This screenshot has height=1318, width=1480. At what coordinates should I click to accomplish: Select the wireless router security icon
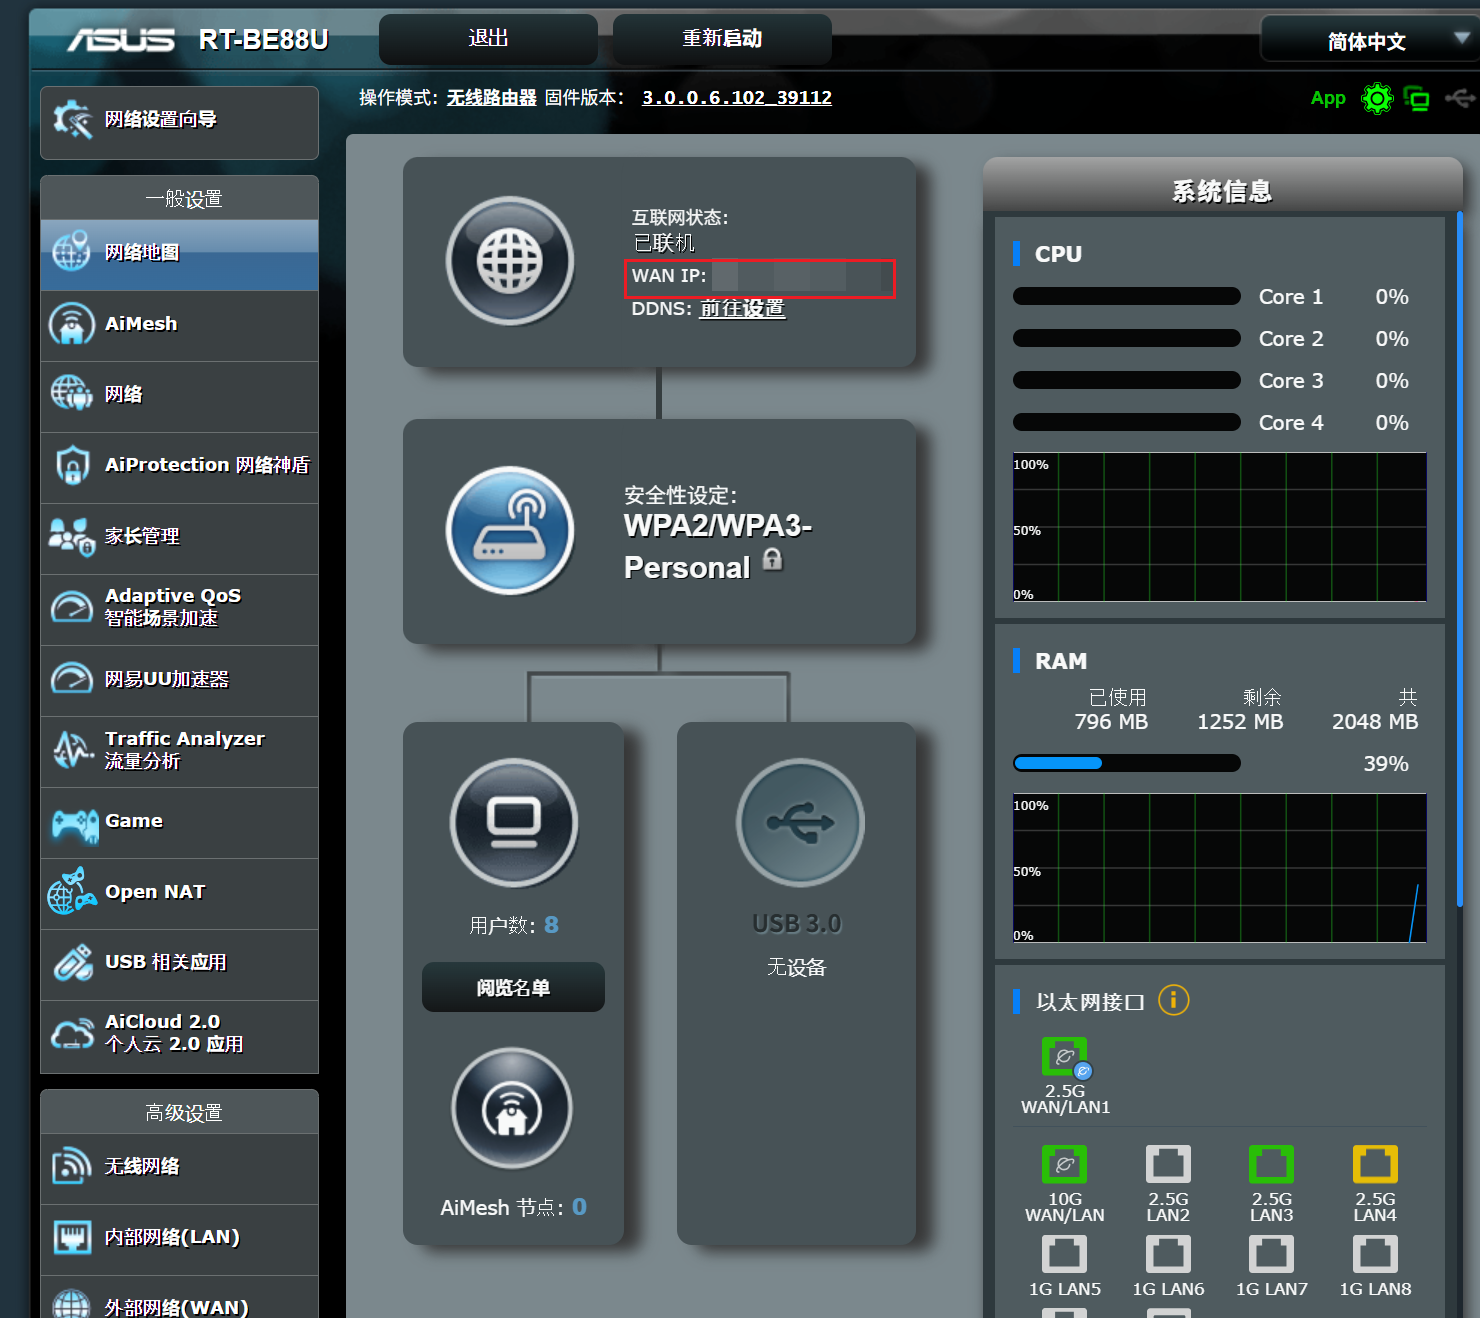coord(510,531)
